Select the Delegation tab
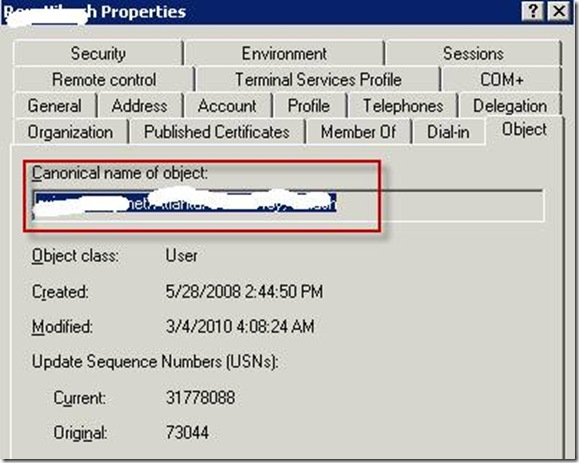Image resolution: width=579 pixels, height=463 pixels. point(510,106)
